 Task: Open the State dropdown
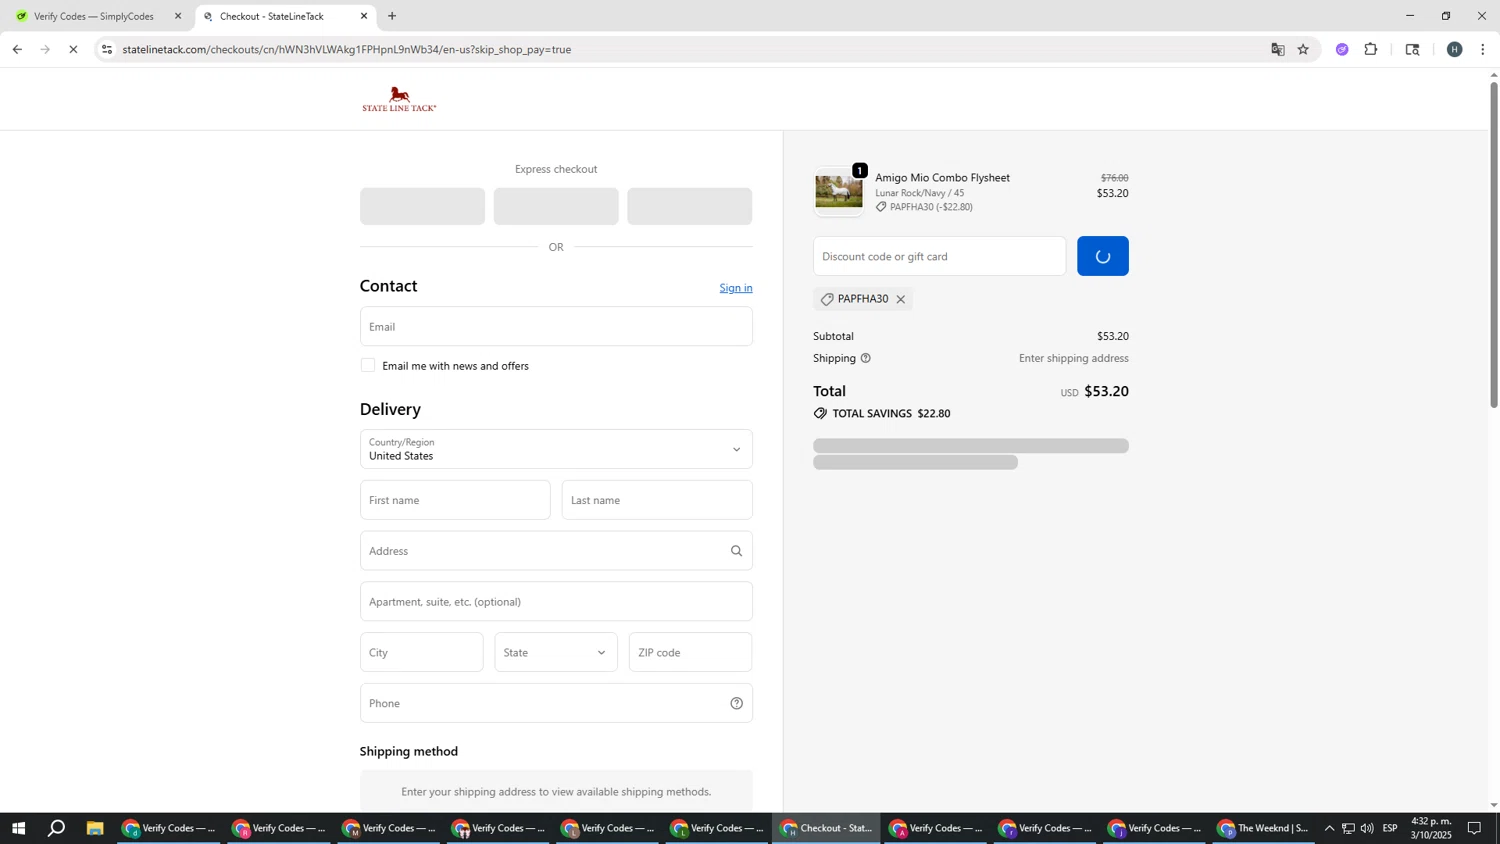click(x=556, y=653)
